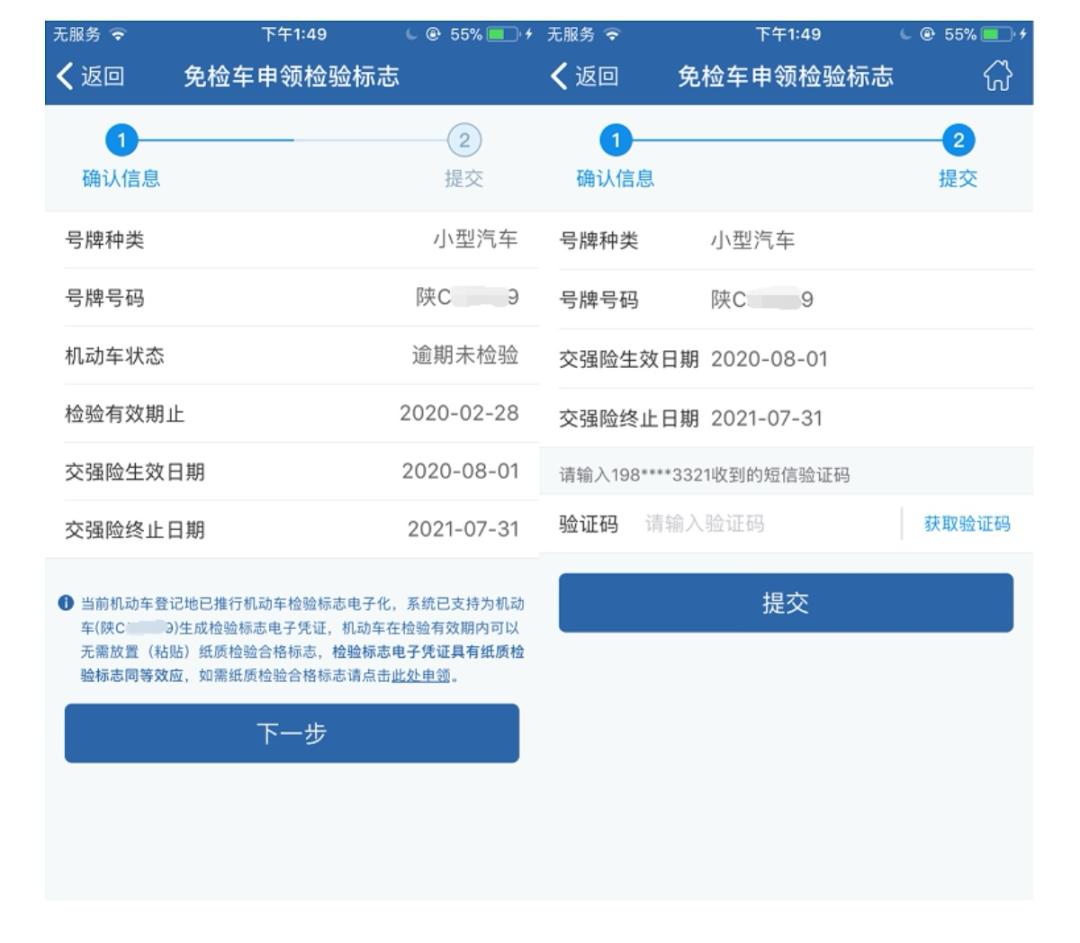Tap the blue info icon beside the notice text
The image size is (1080, 943).
[67, 603]
